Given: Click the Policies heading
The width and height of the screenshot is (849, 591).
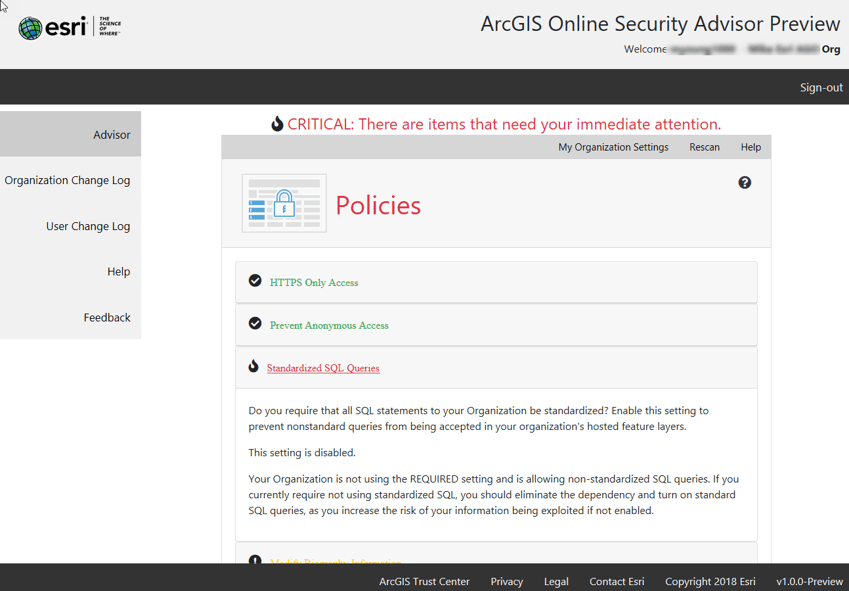Looking at the screenshot, I should [x=378, y=206].
